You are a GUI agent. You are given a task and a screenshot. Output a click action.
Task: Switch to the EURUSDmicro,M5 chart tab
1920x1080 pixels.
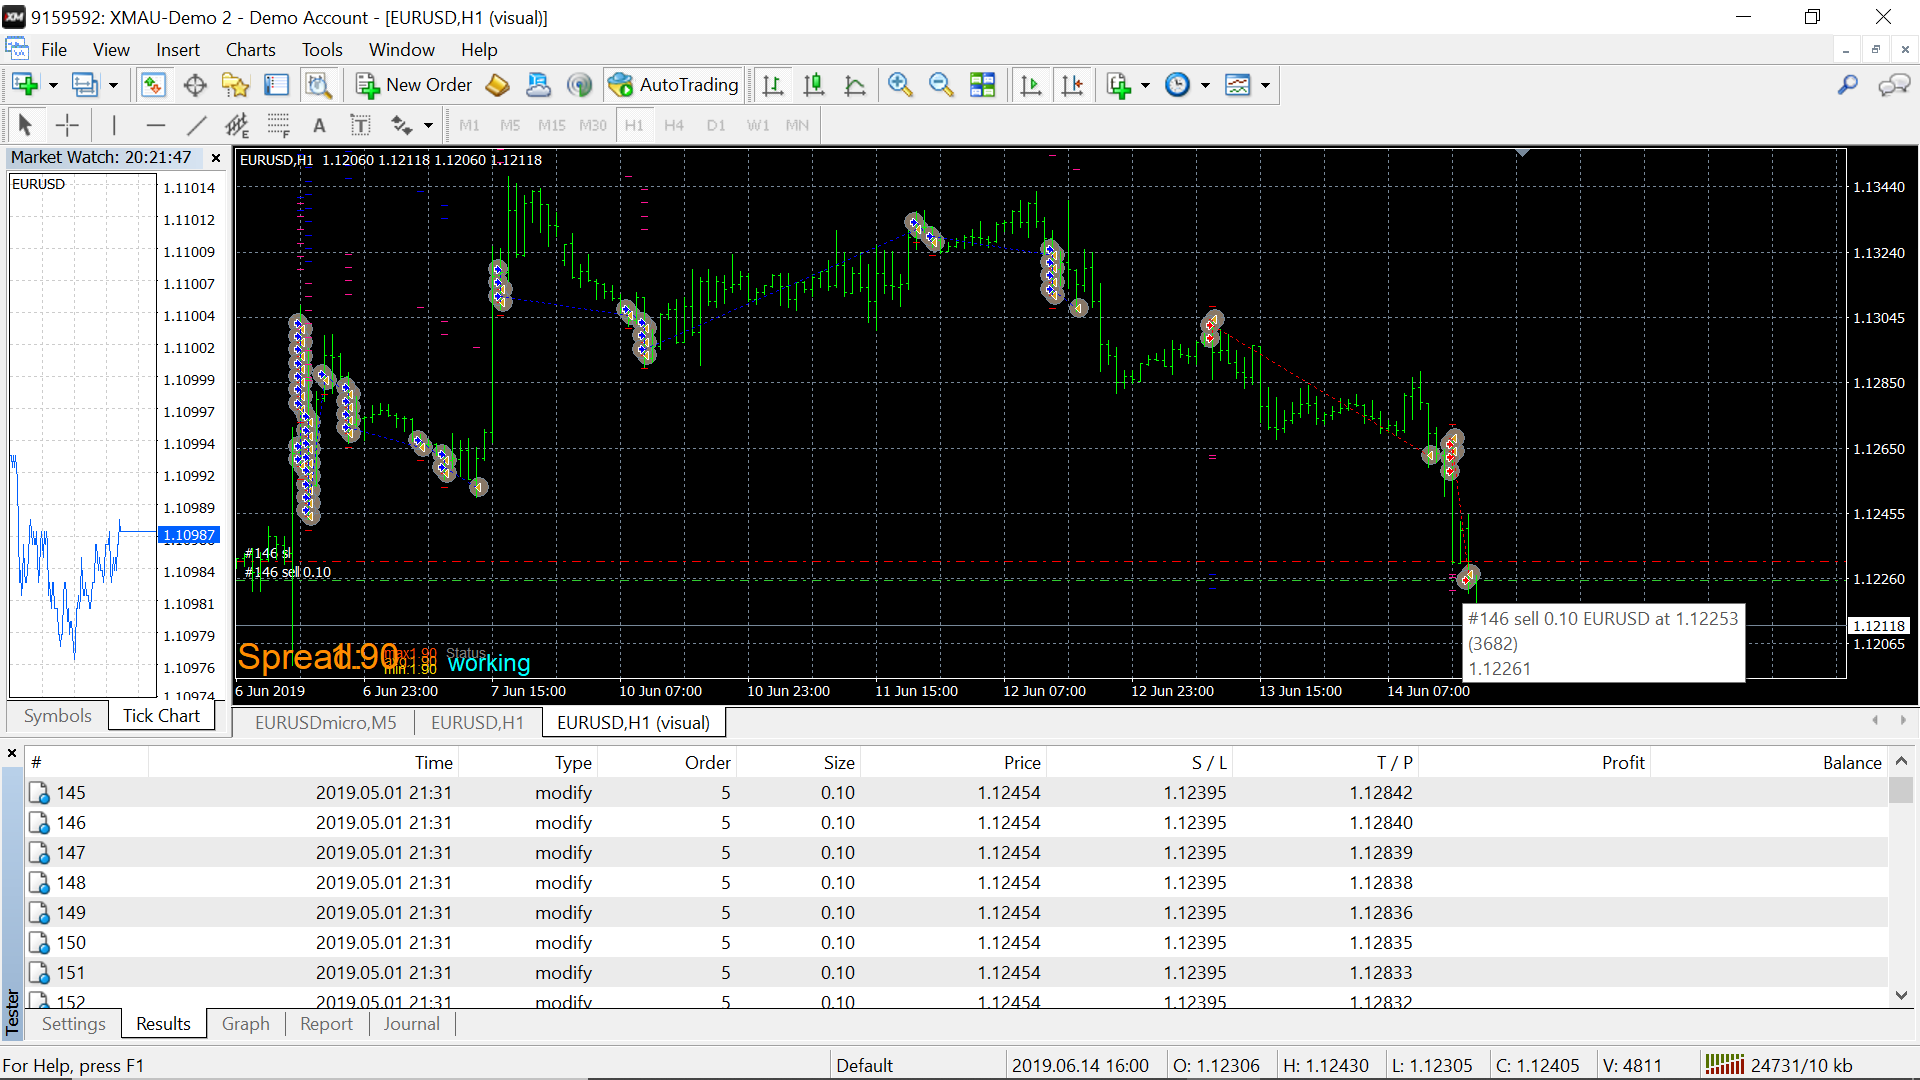(325, 722)
